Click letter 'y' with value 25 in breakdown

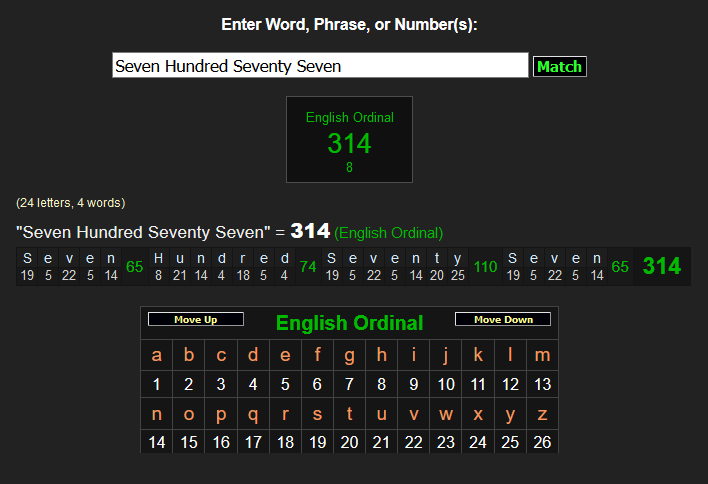pos(458,258)
